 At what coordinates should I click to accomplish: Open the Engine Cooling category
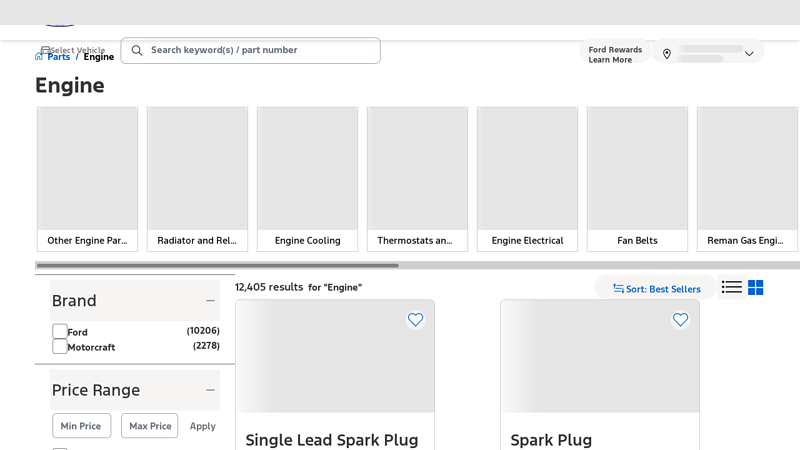tap(308, 179)
